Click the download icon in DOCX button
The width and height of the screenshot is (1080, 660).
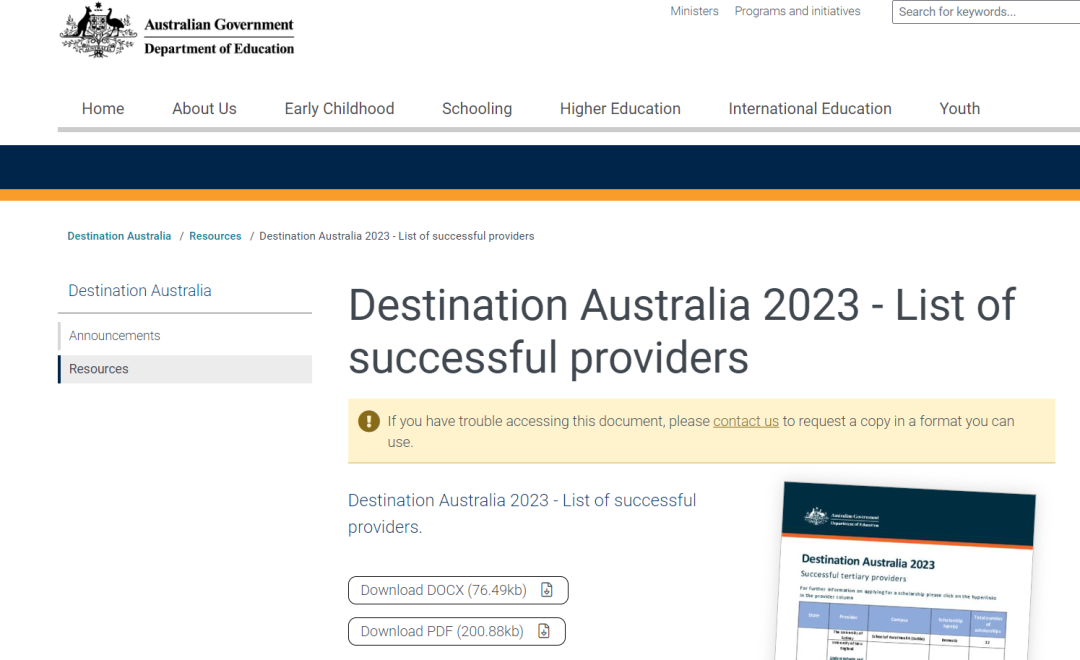[x=547, y=590]
